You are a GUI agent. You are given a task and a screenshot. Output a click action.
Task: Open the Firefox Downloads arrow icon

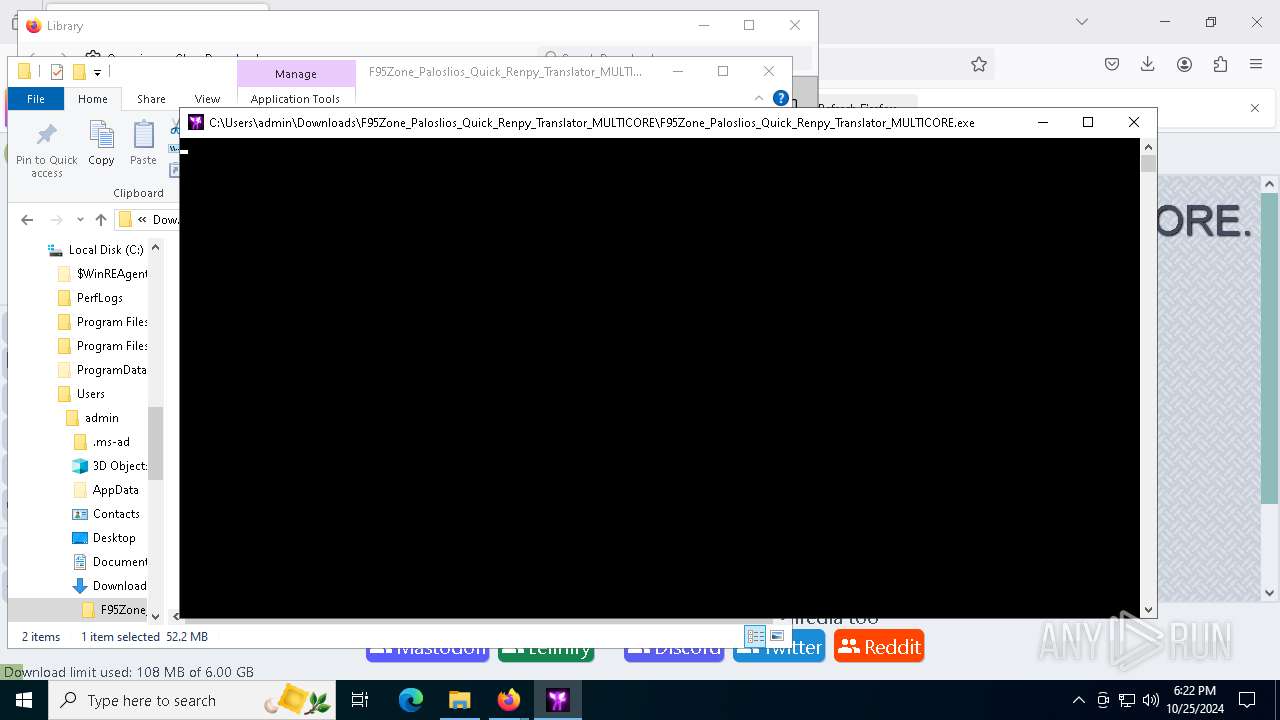(x=1148, y=64)
